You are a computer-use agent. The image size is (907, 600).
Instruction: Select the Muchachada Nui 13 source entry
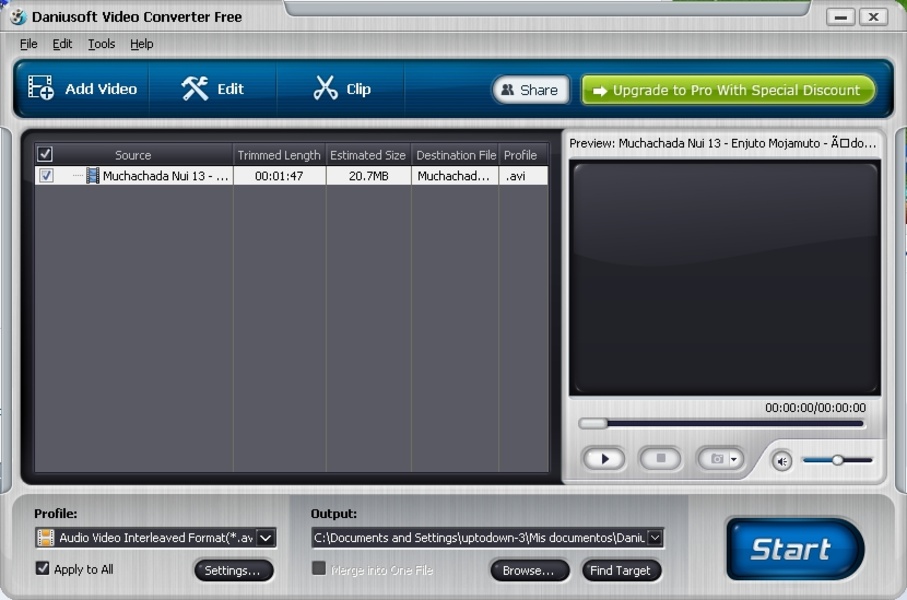click(x=165, y=176)
